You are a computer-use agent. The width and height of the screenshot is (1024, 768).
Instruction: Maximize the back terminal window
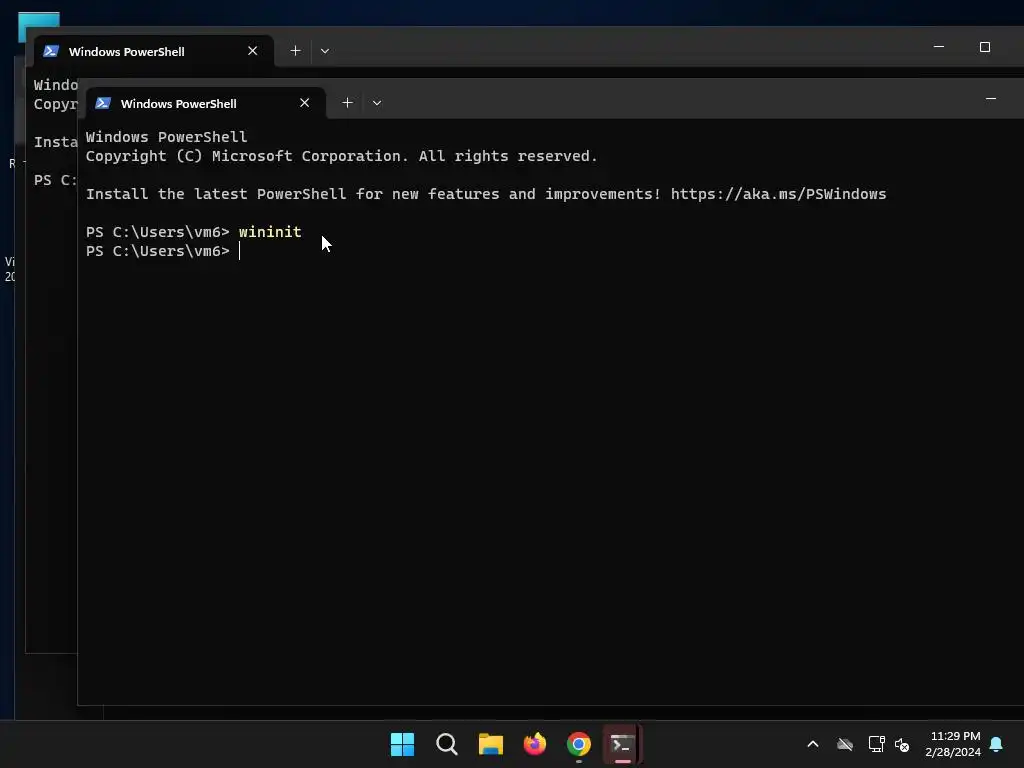[x=985, y=47]
